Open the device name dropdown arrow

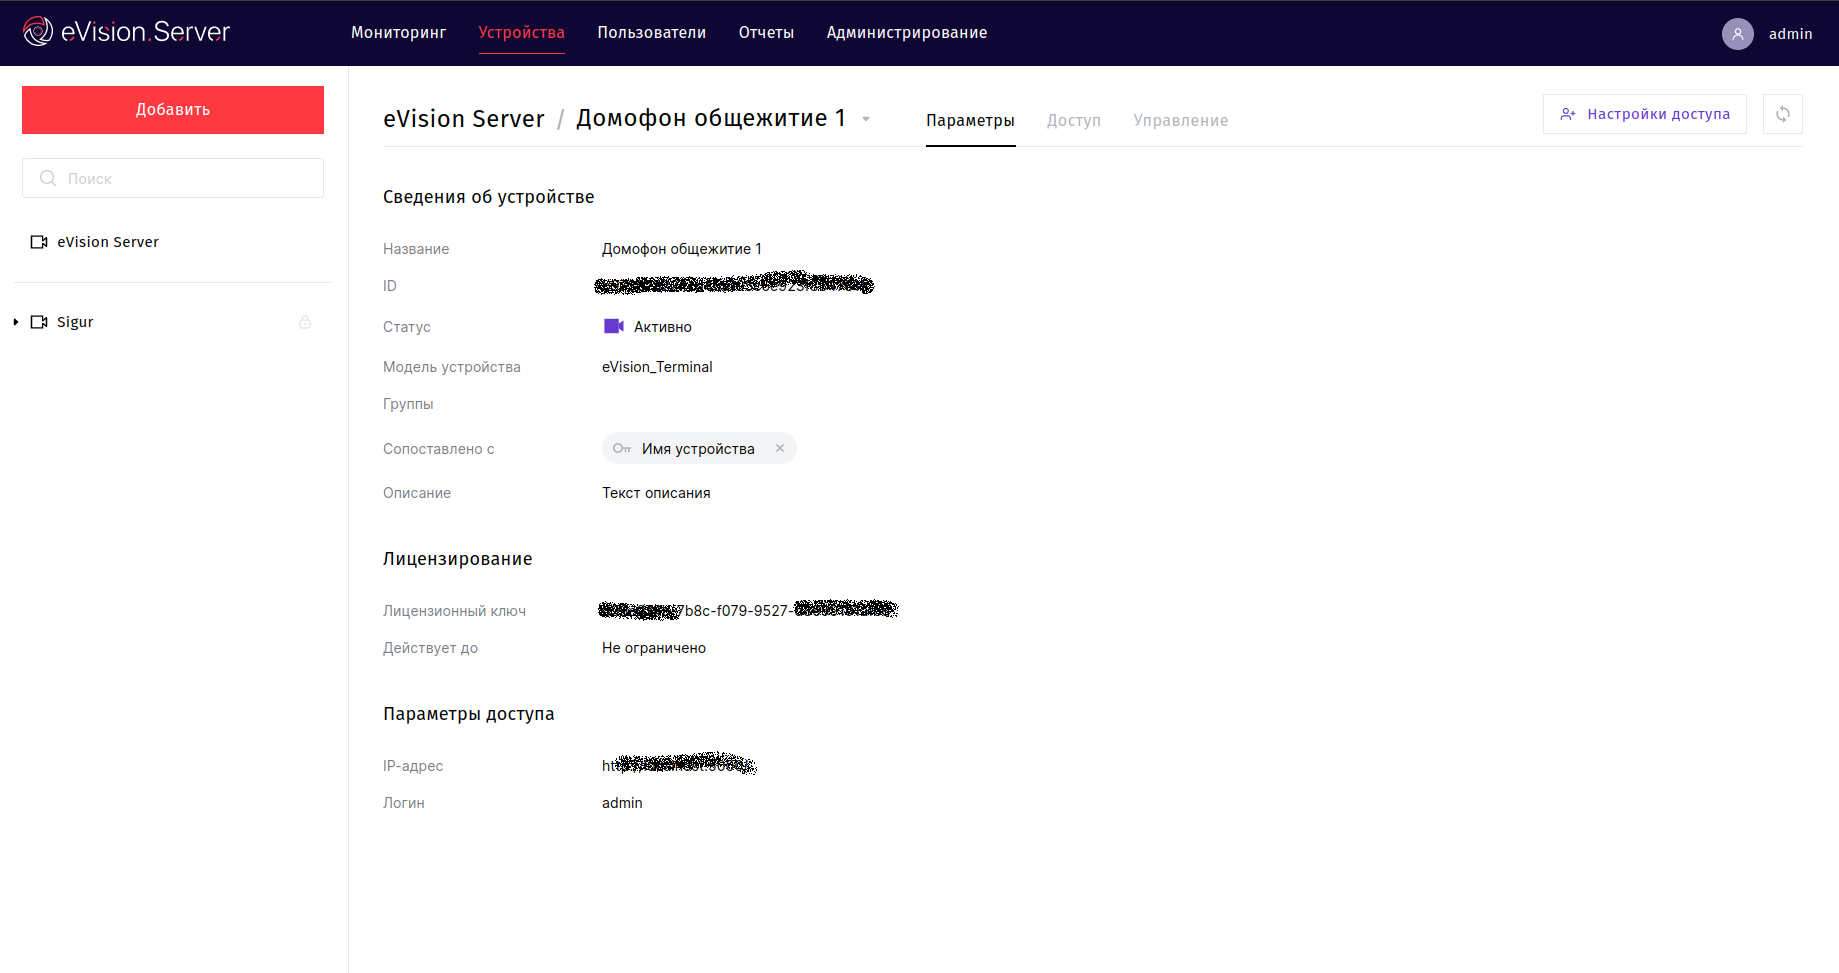pyautogui.click(x=866, y=119)
